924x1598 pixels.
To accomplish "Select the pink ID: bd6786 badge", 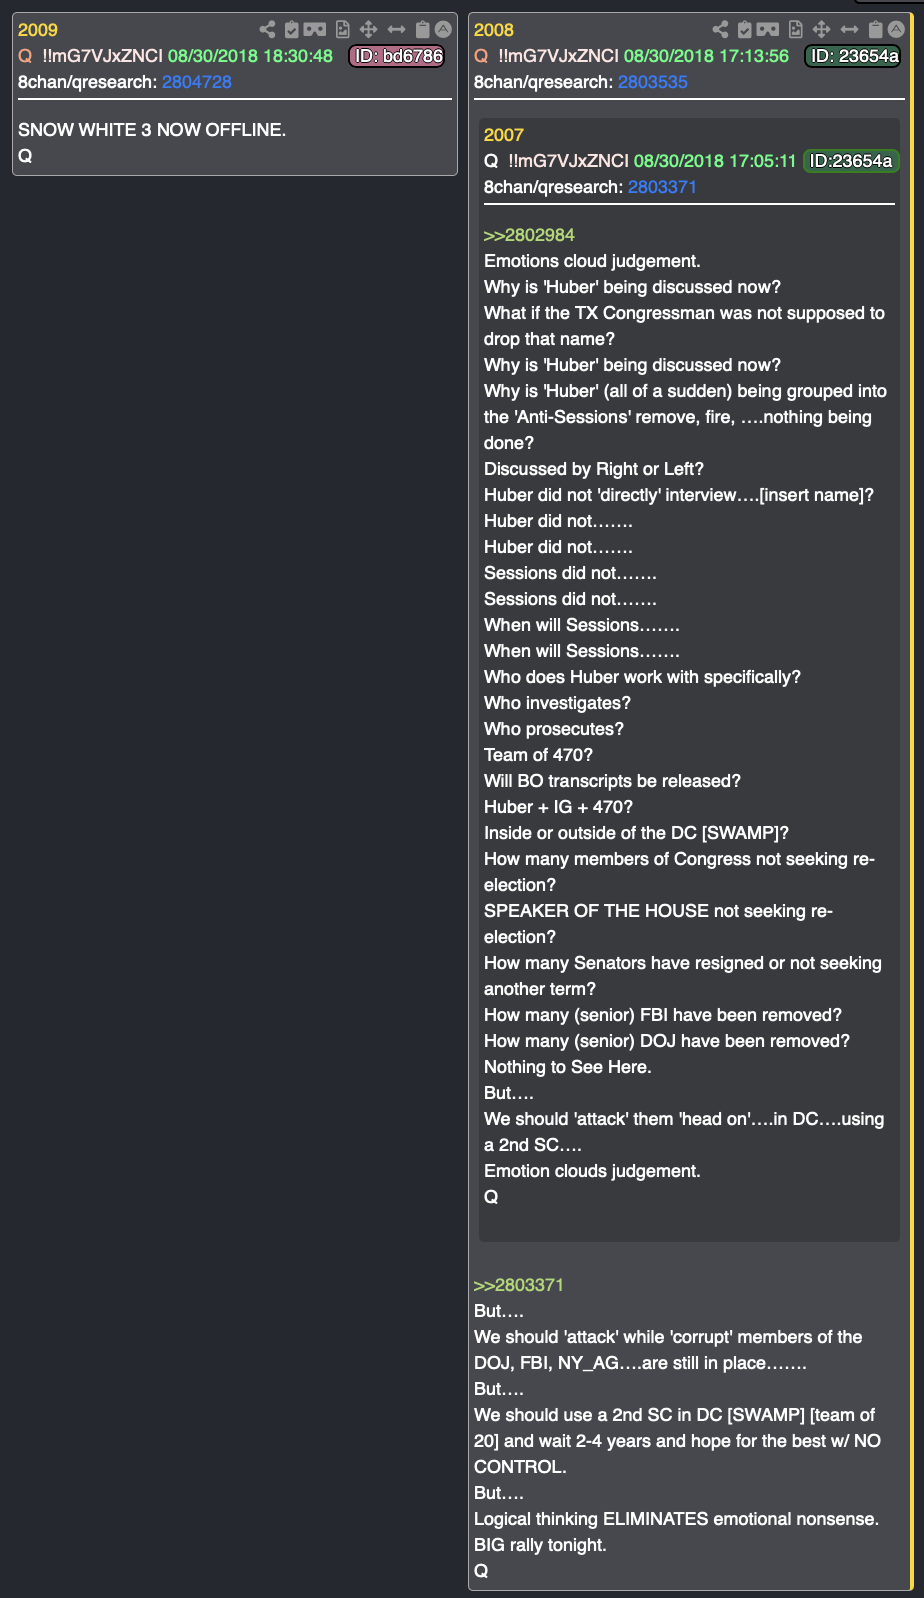I will tap(397, 56).
